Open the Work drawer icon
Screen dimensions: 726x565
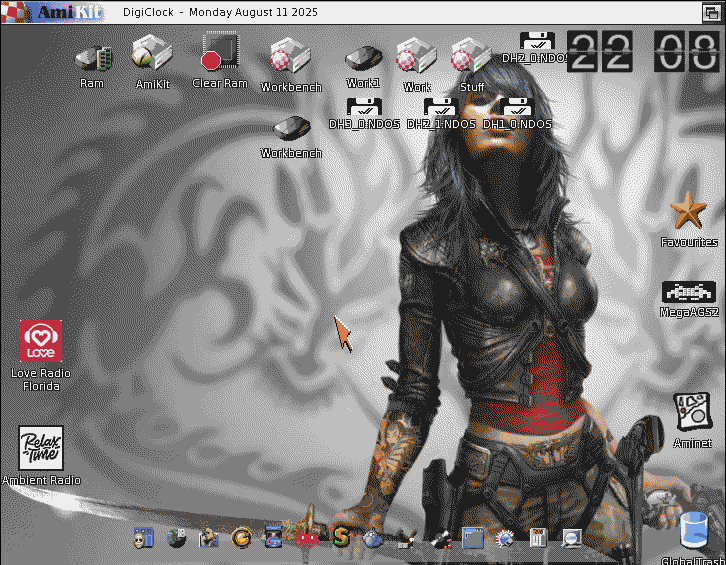pyautogui.click(x=416, y=56)
